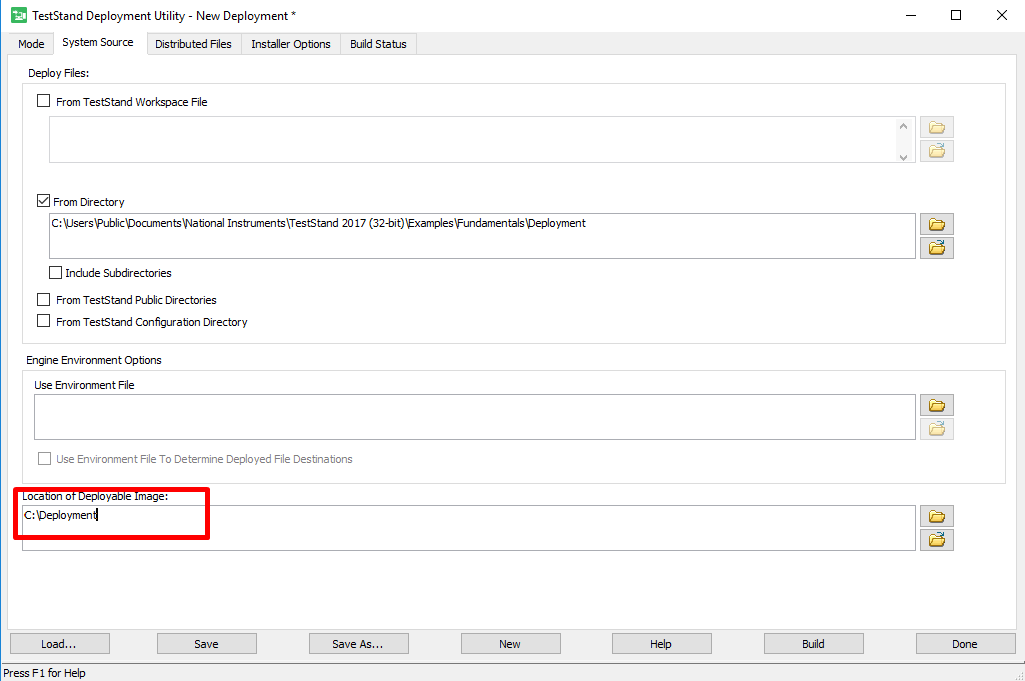The image size is (1025, 681).
Task: Select the System Source tab
Action: 98,42
